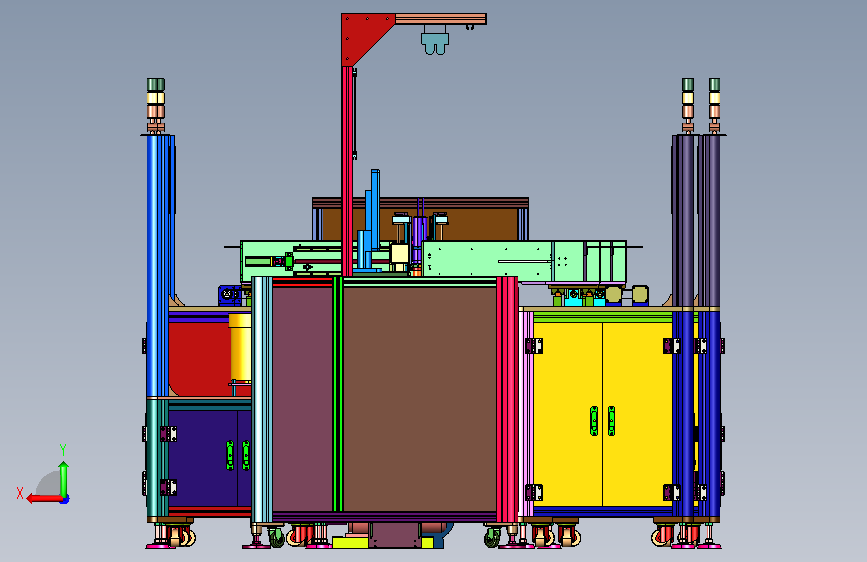The image size is (867, 562).
Task: Select the large brown front panel
Action: (420, 398)
